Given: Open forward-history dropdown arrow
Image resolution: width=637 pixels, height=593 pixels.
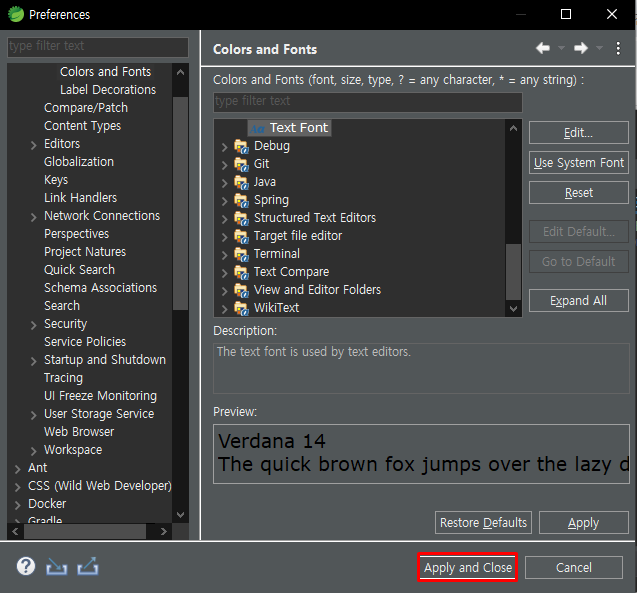Looking at the screenshot, I should tap(599, 48).
